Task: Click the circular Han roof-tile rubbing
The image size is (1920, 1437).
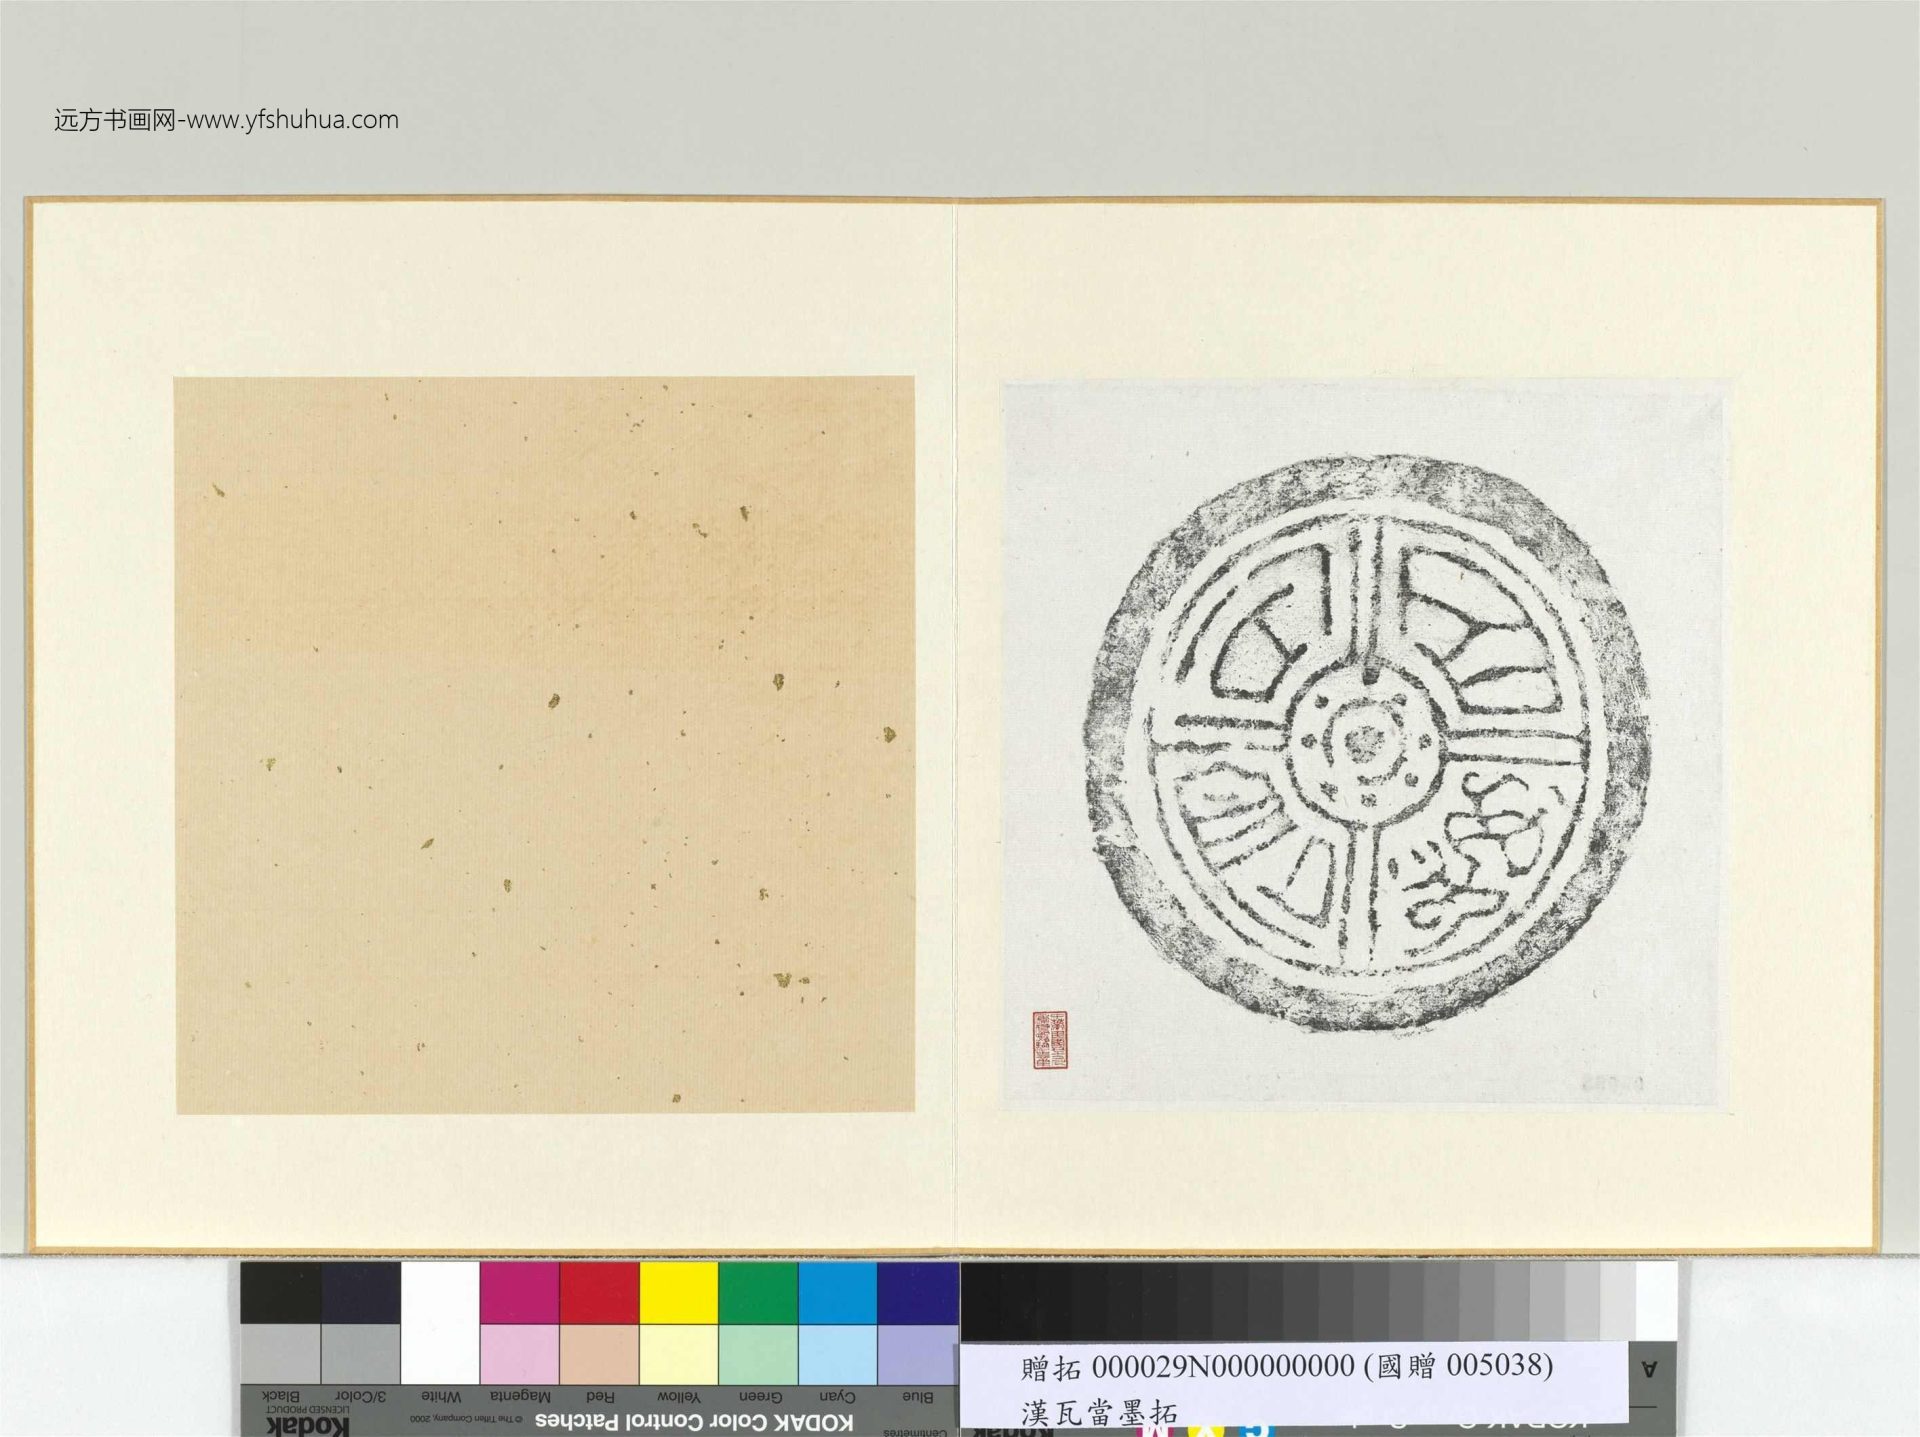Action: (x=1366, y=744)
